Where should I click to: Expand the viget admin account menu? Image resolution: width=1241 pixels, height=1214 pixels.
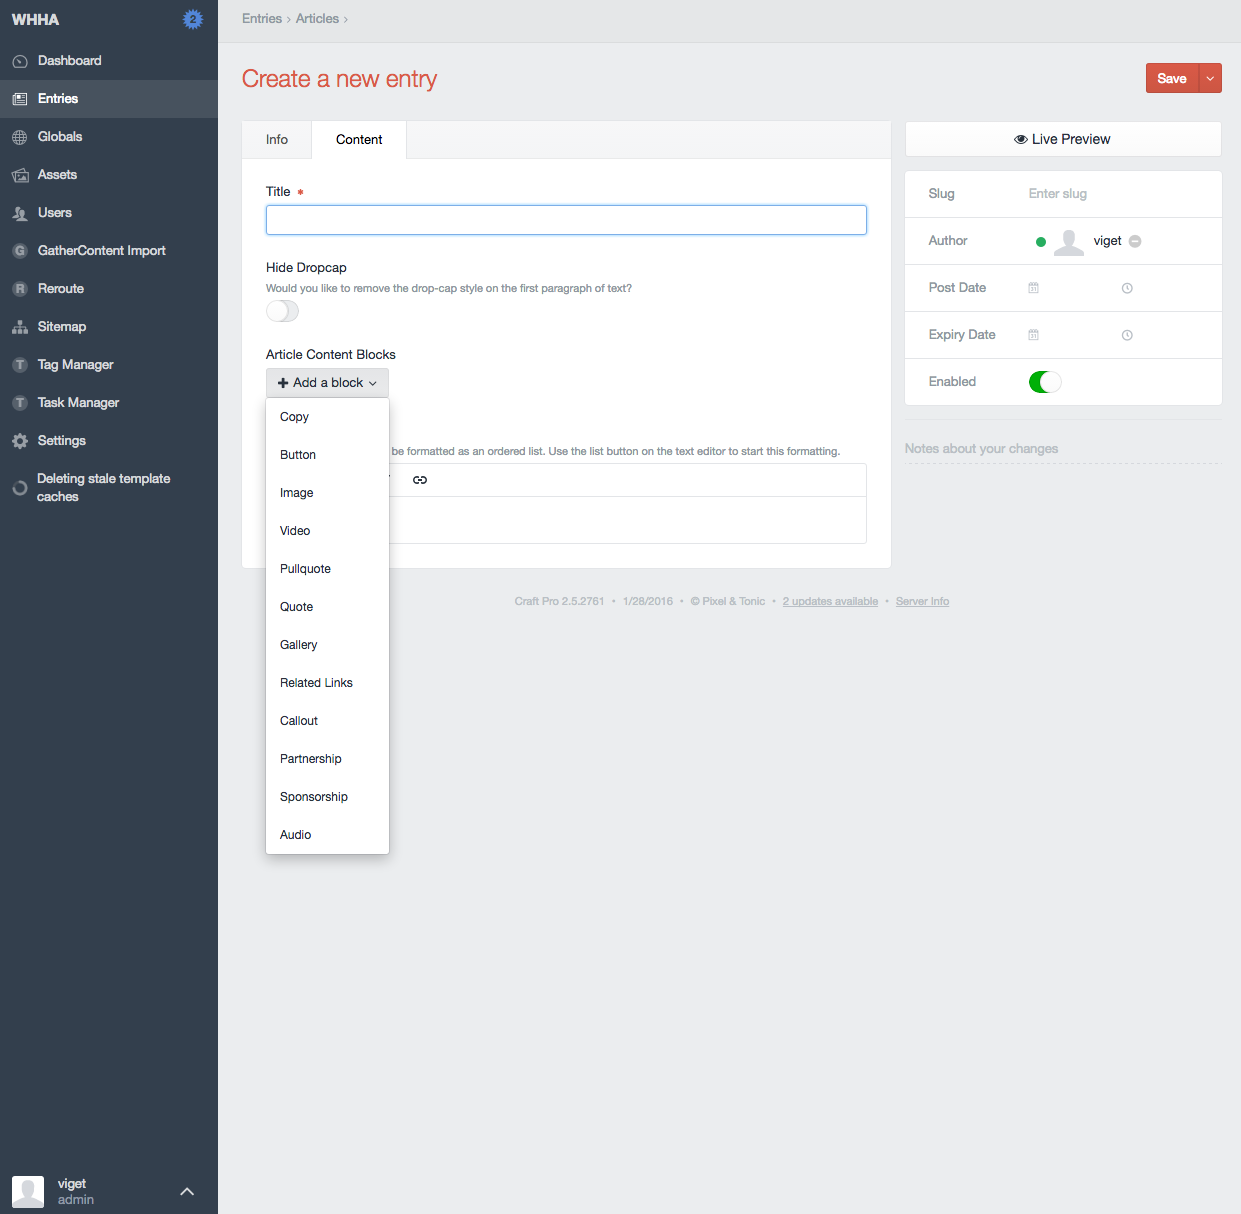click(x=187, y=1191)
